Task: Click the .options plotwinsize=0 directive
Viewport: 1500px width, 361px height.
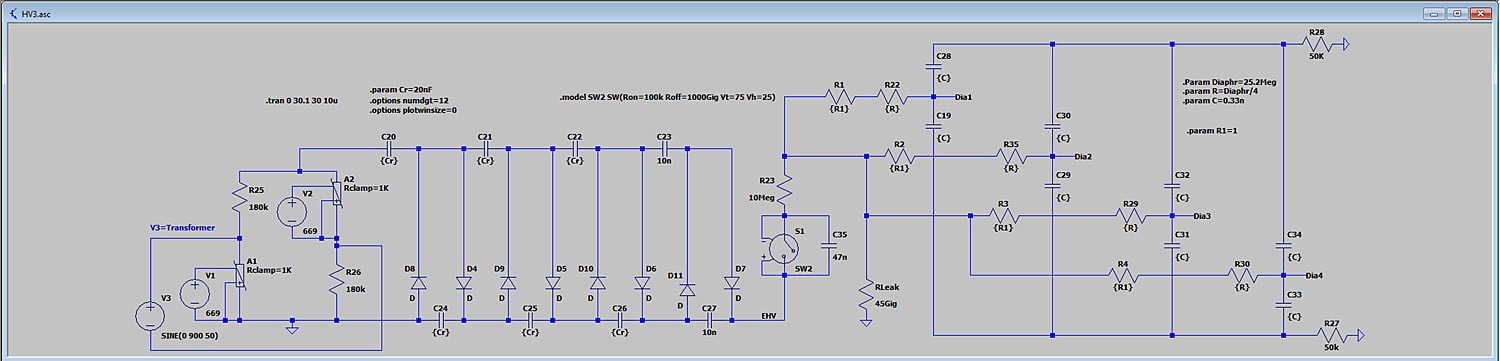Action: (x=413, y=111)
